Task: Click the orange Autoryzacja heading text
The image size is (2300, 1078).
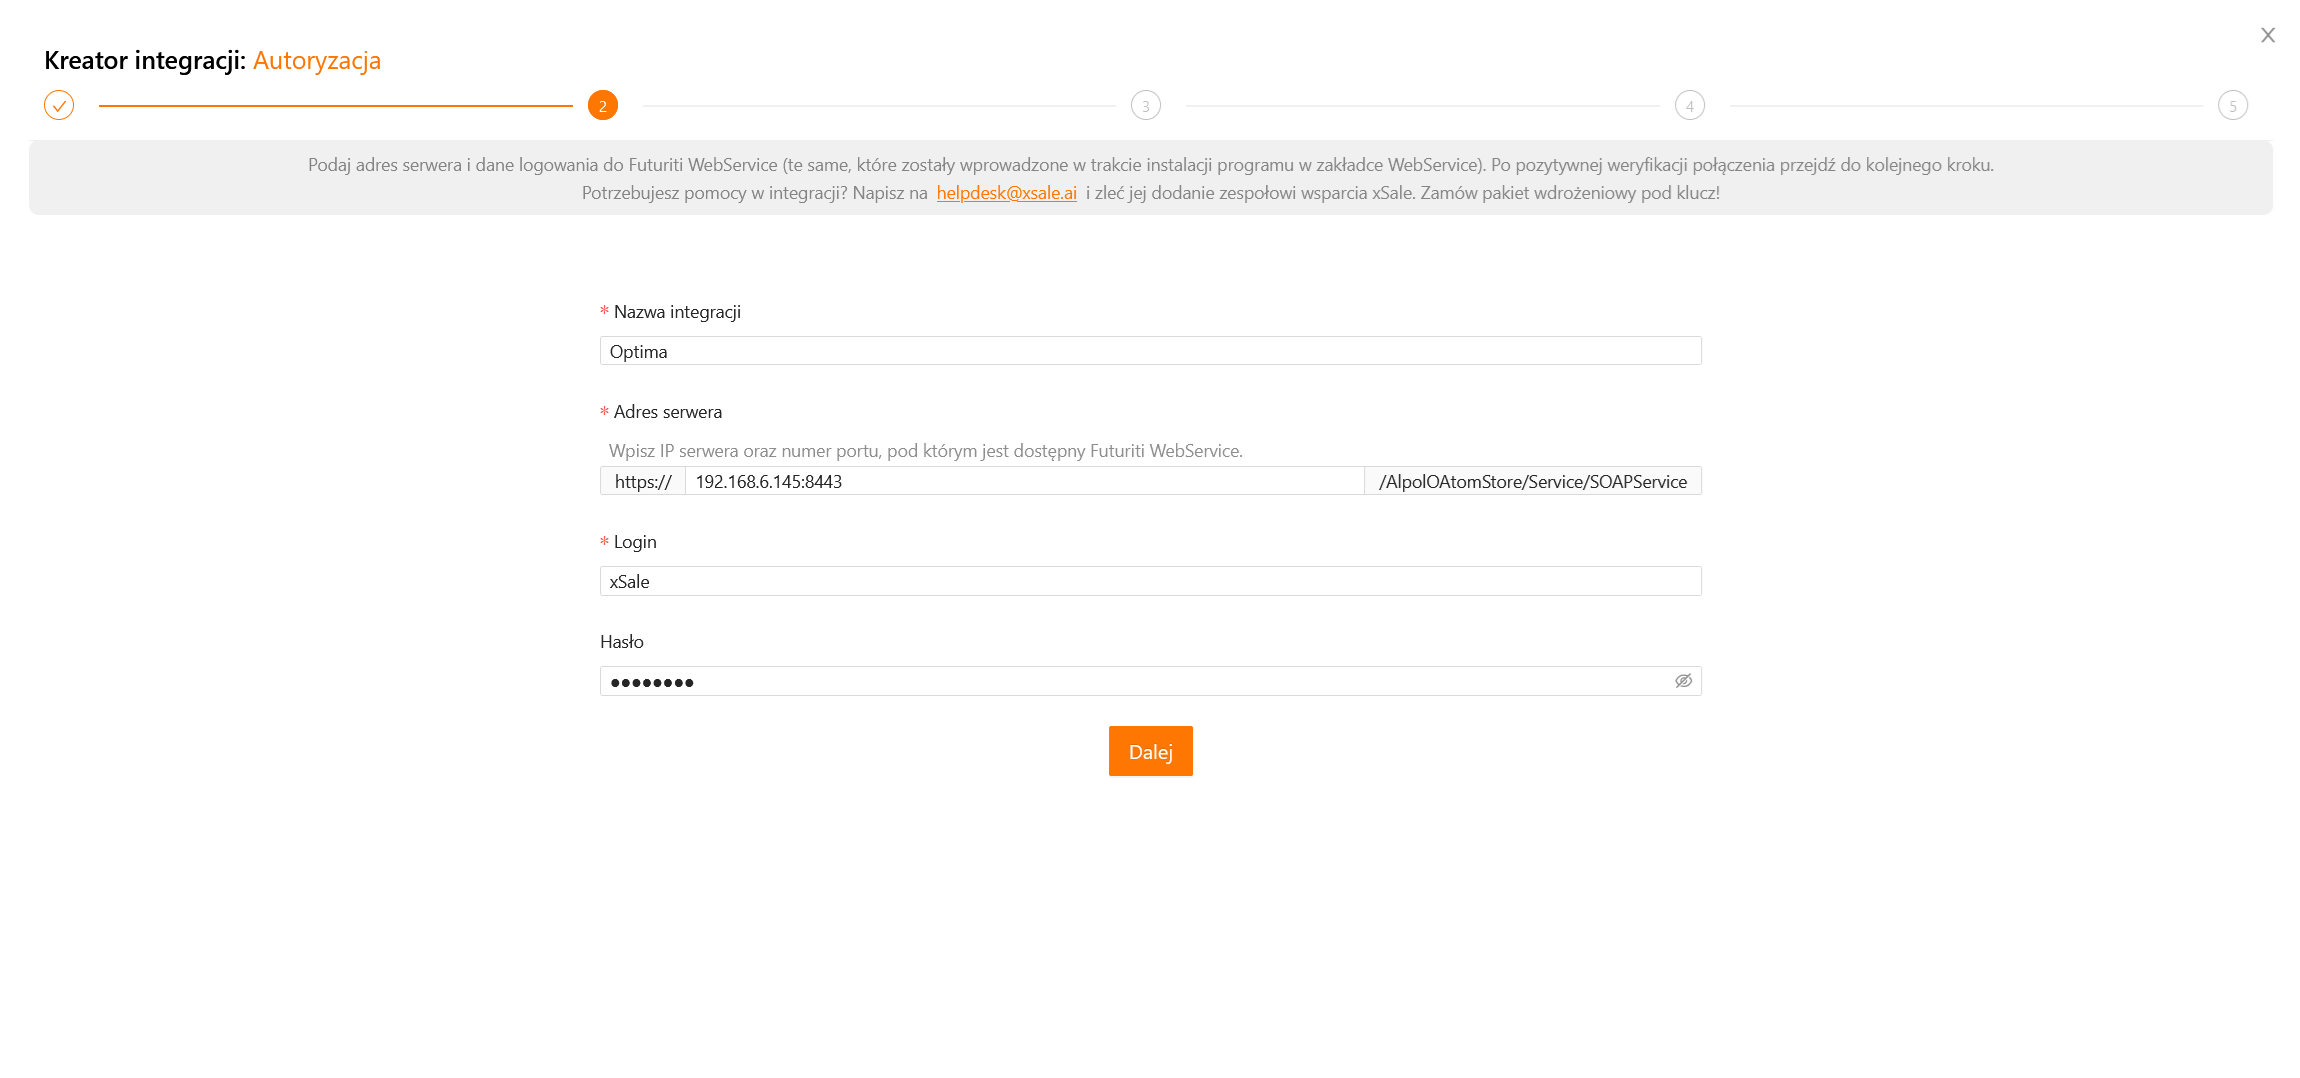Action: click(317, 61)
